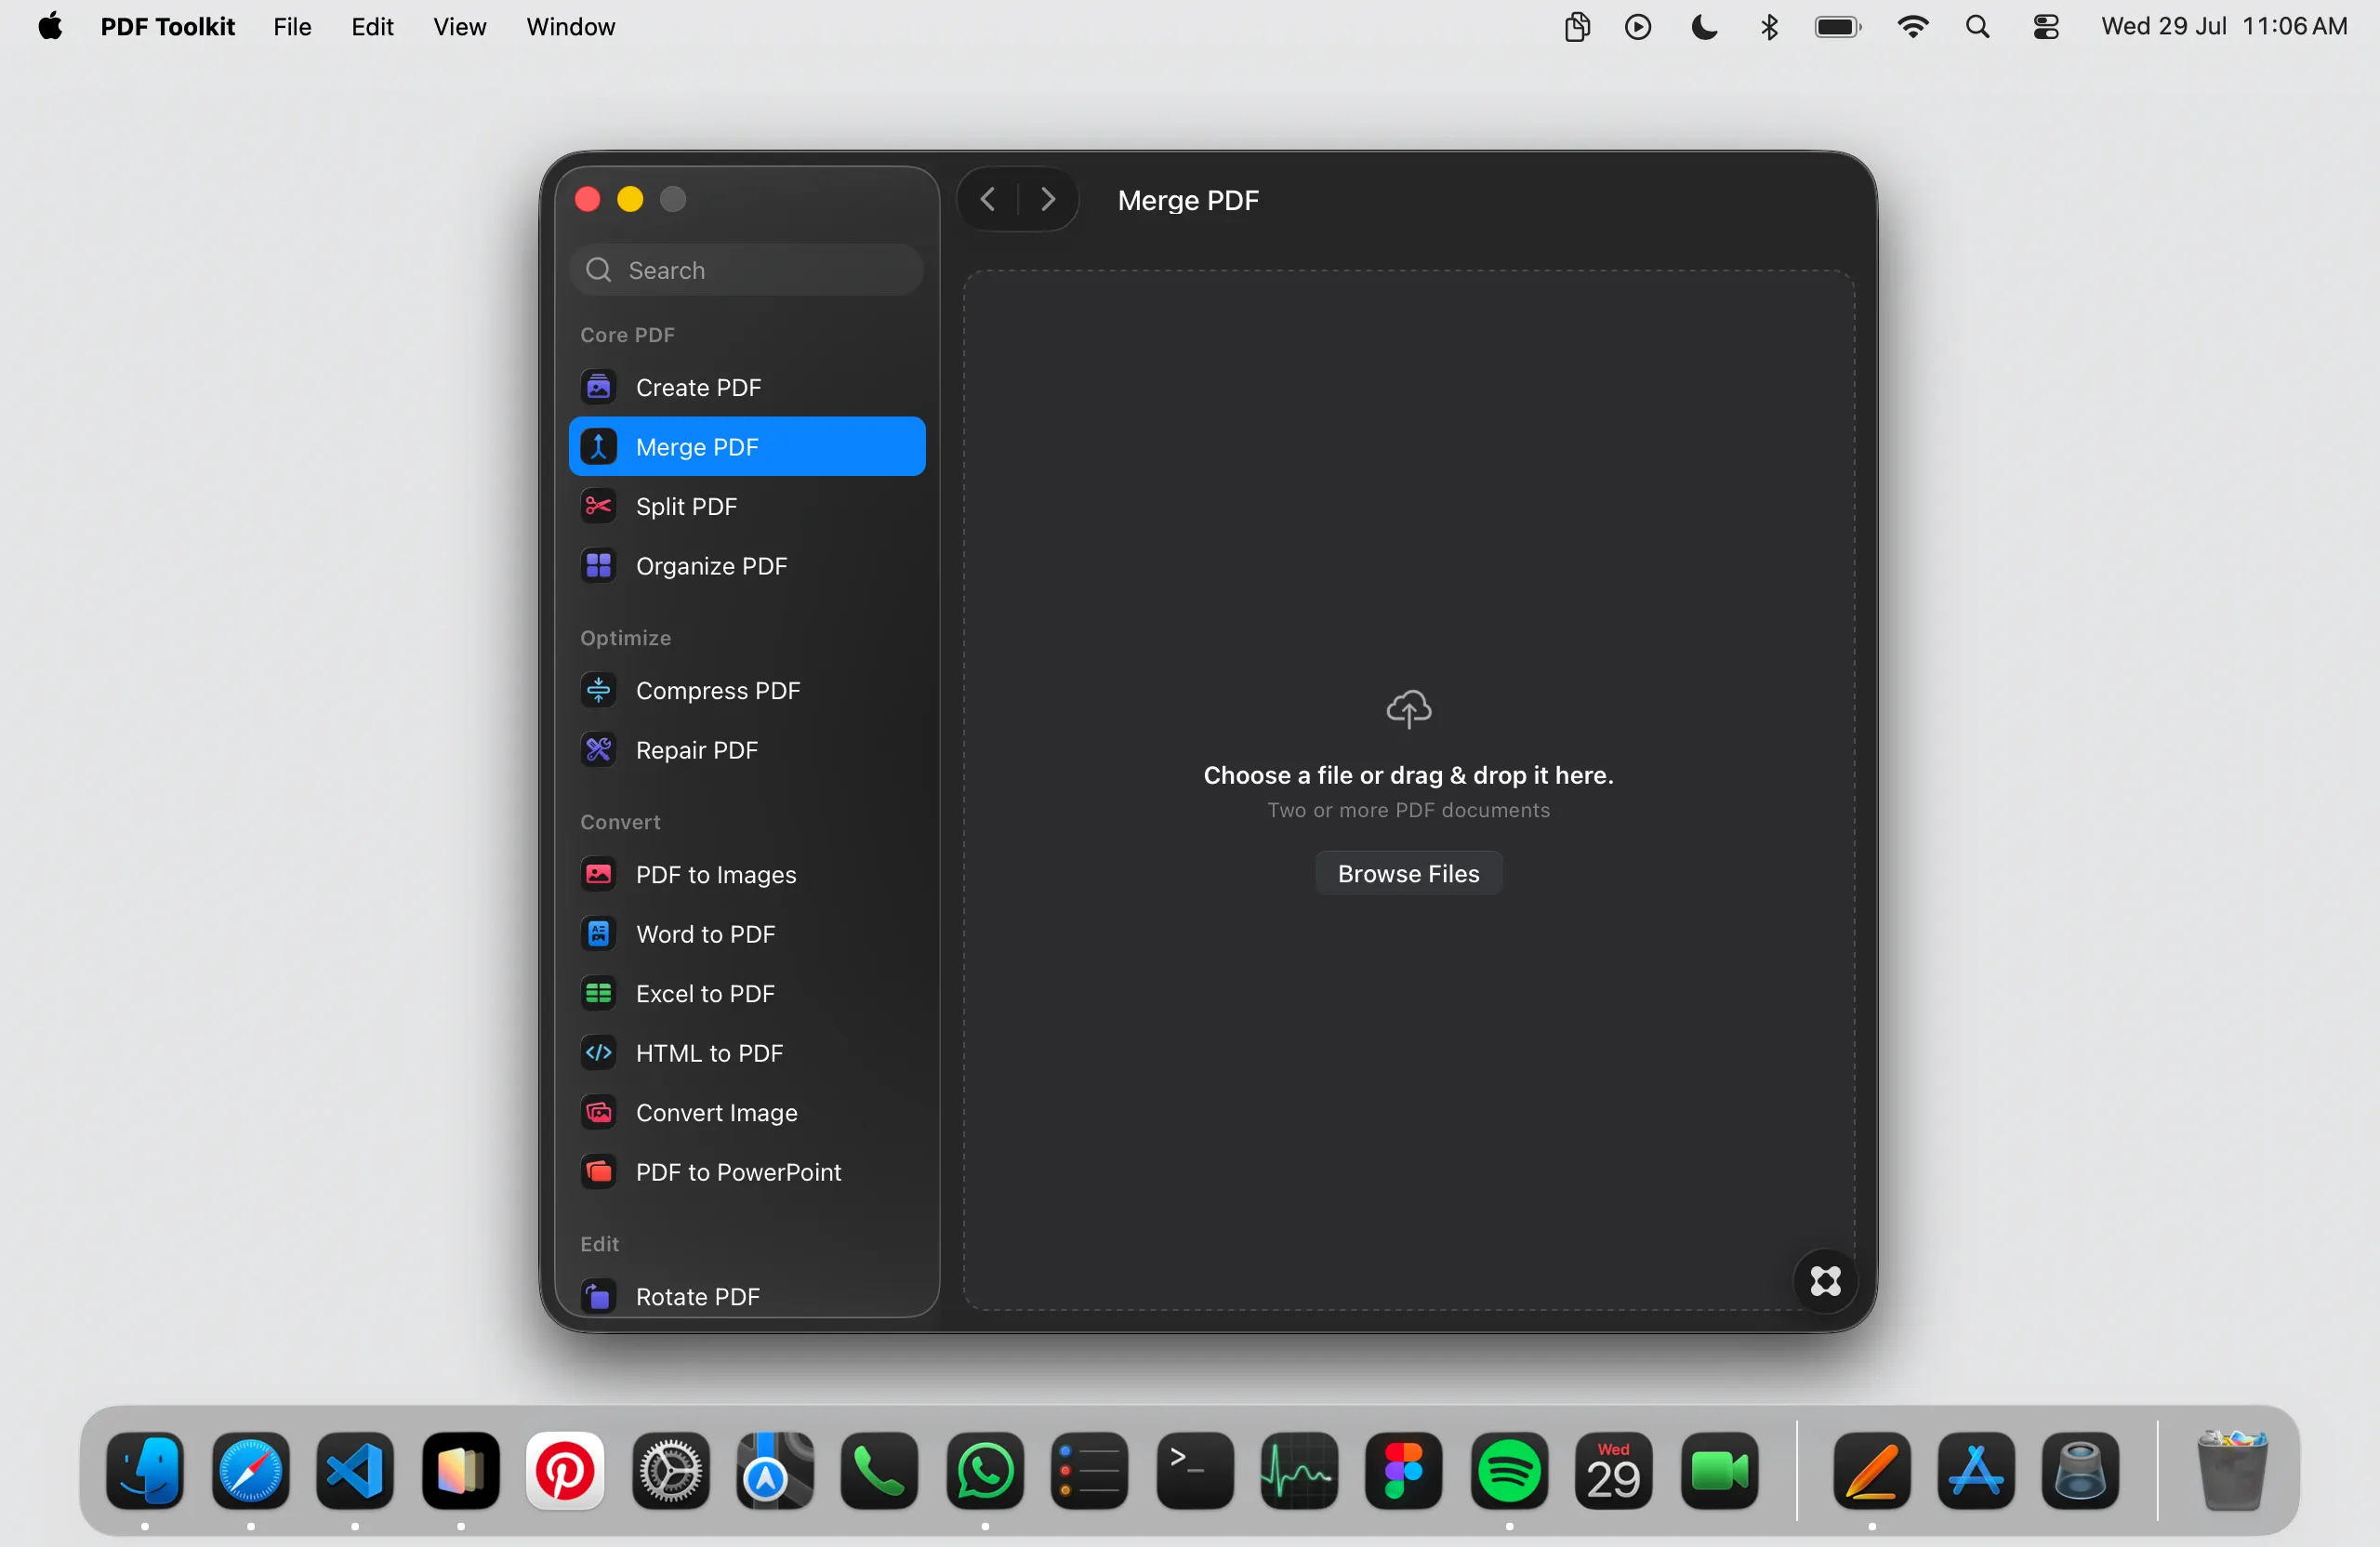The image size is (2380, 1547).
Task: Choose PDF to PowerPoint label
Action: tap(738, 1172)
